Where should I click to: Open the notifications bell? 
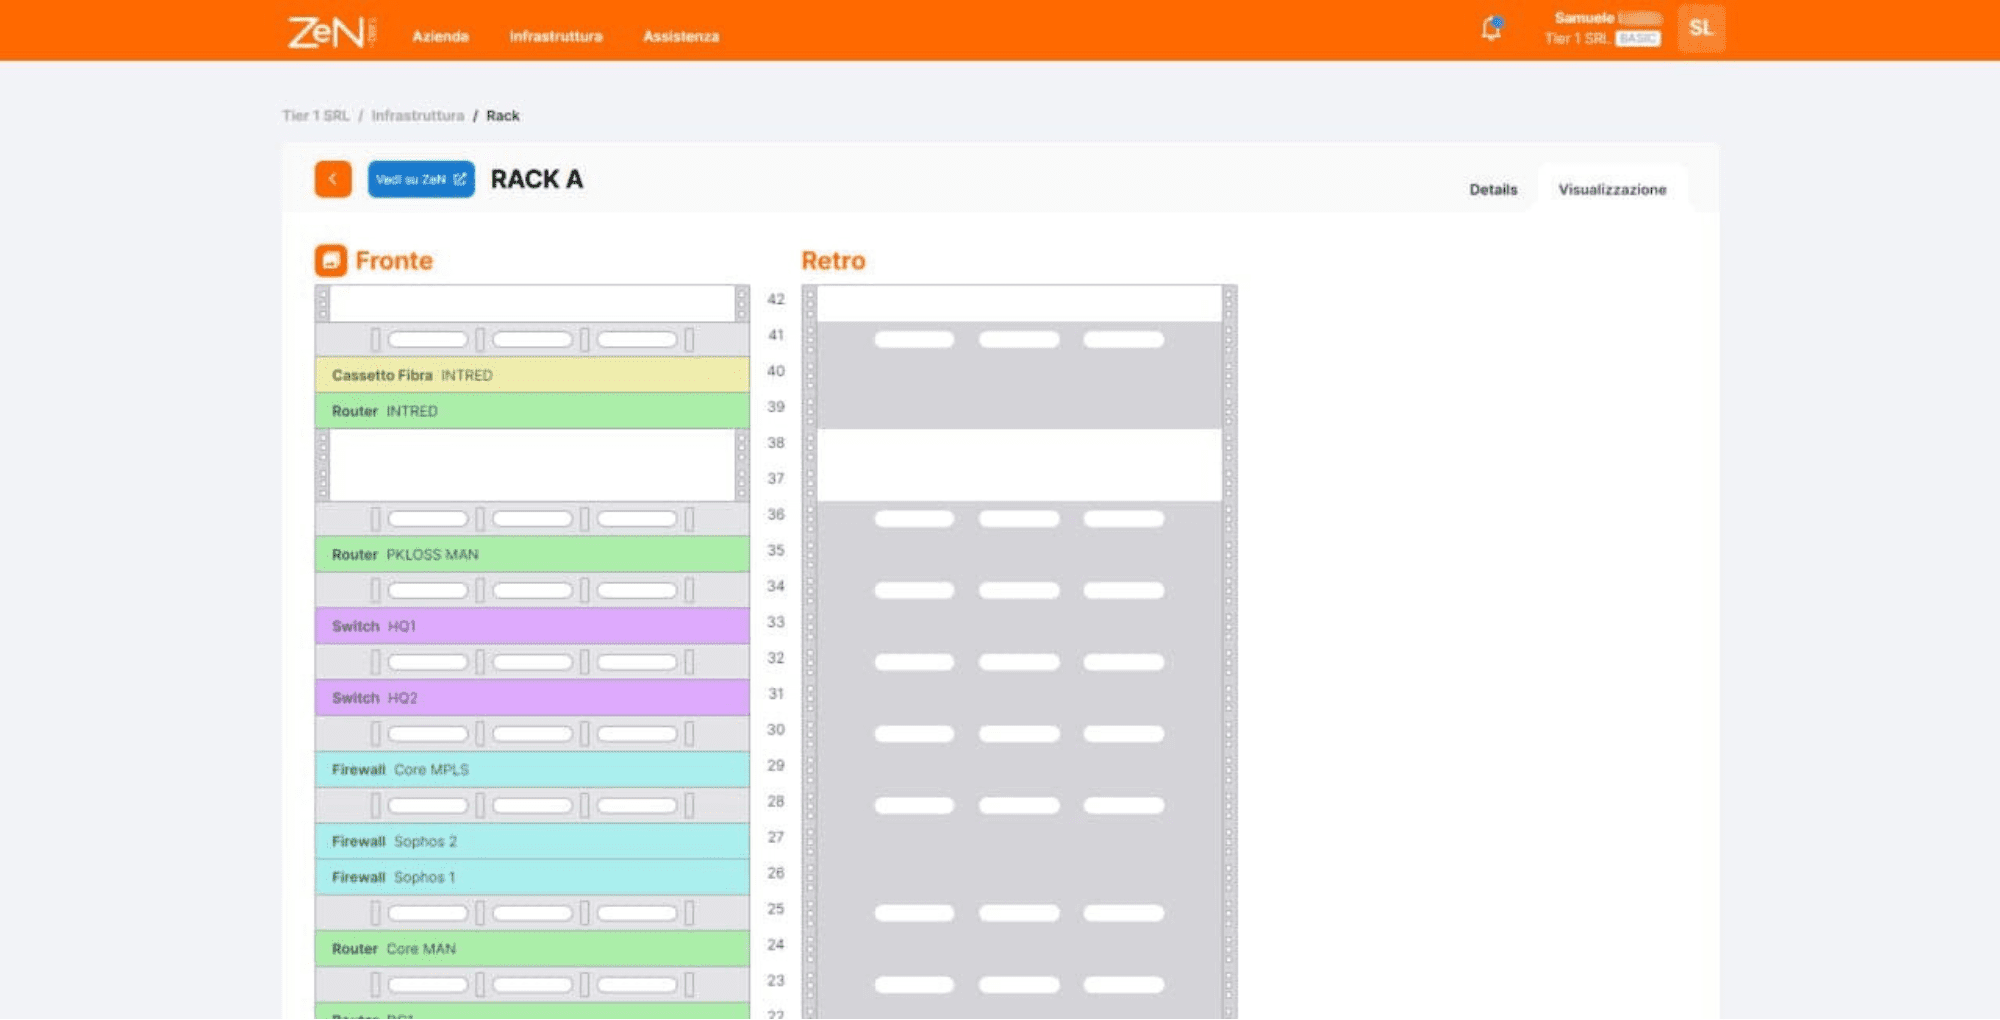[x=1491, y=29]
